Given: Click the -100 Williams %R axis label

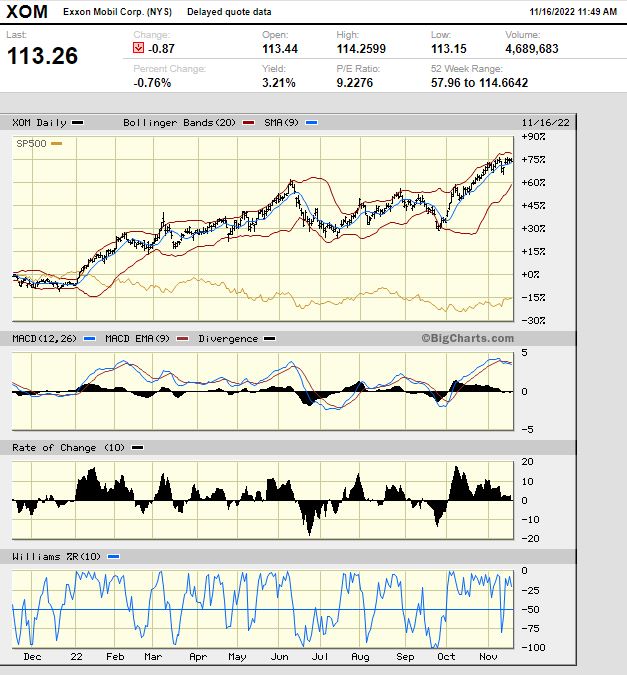Looking at the screenshot, I should tap(533, 647).
